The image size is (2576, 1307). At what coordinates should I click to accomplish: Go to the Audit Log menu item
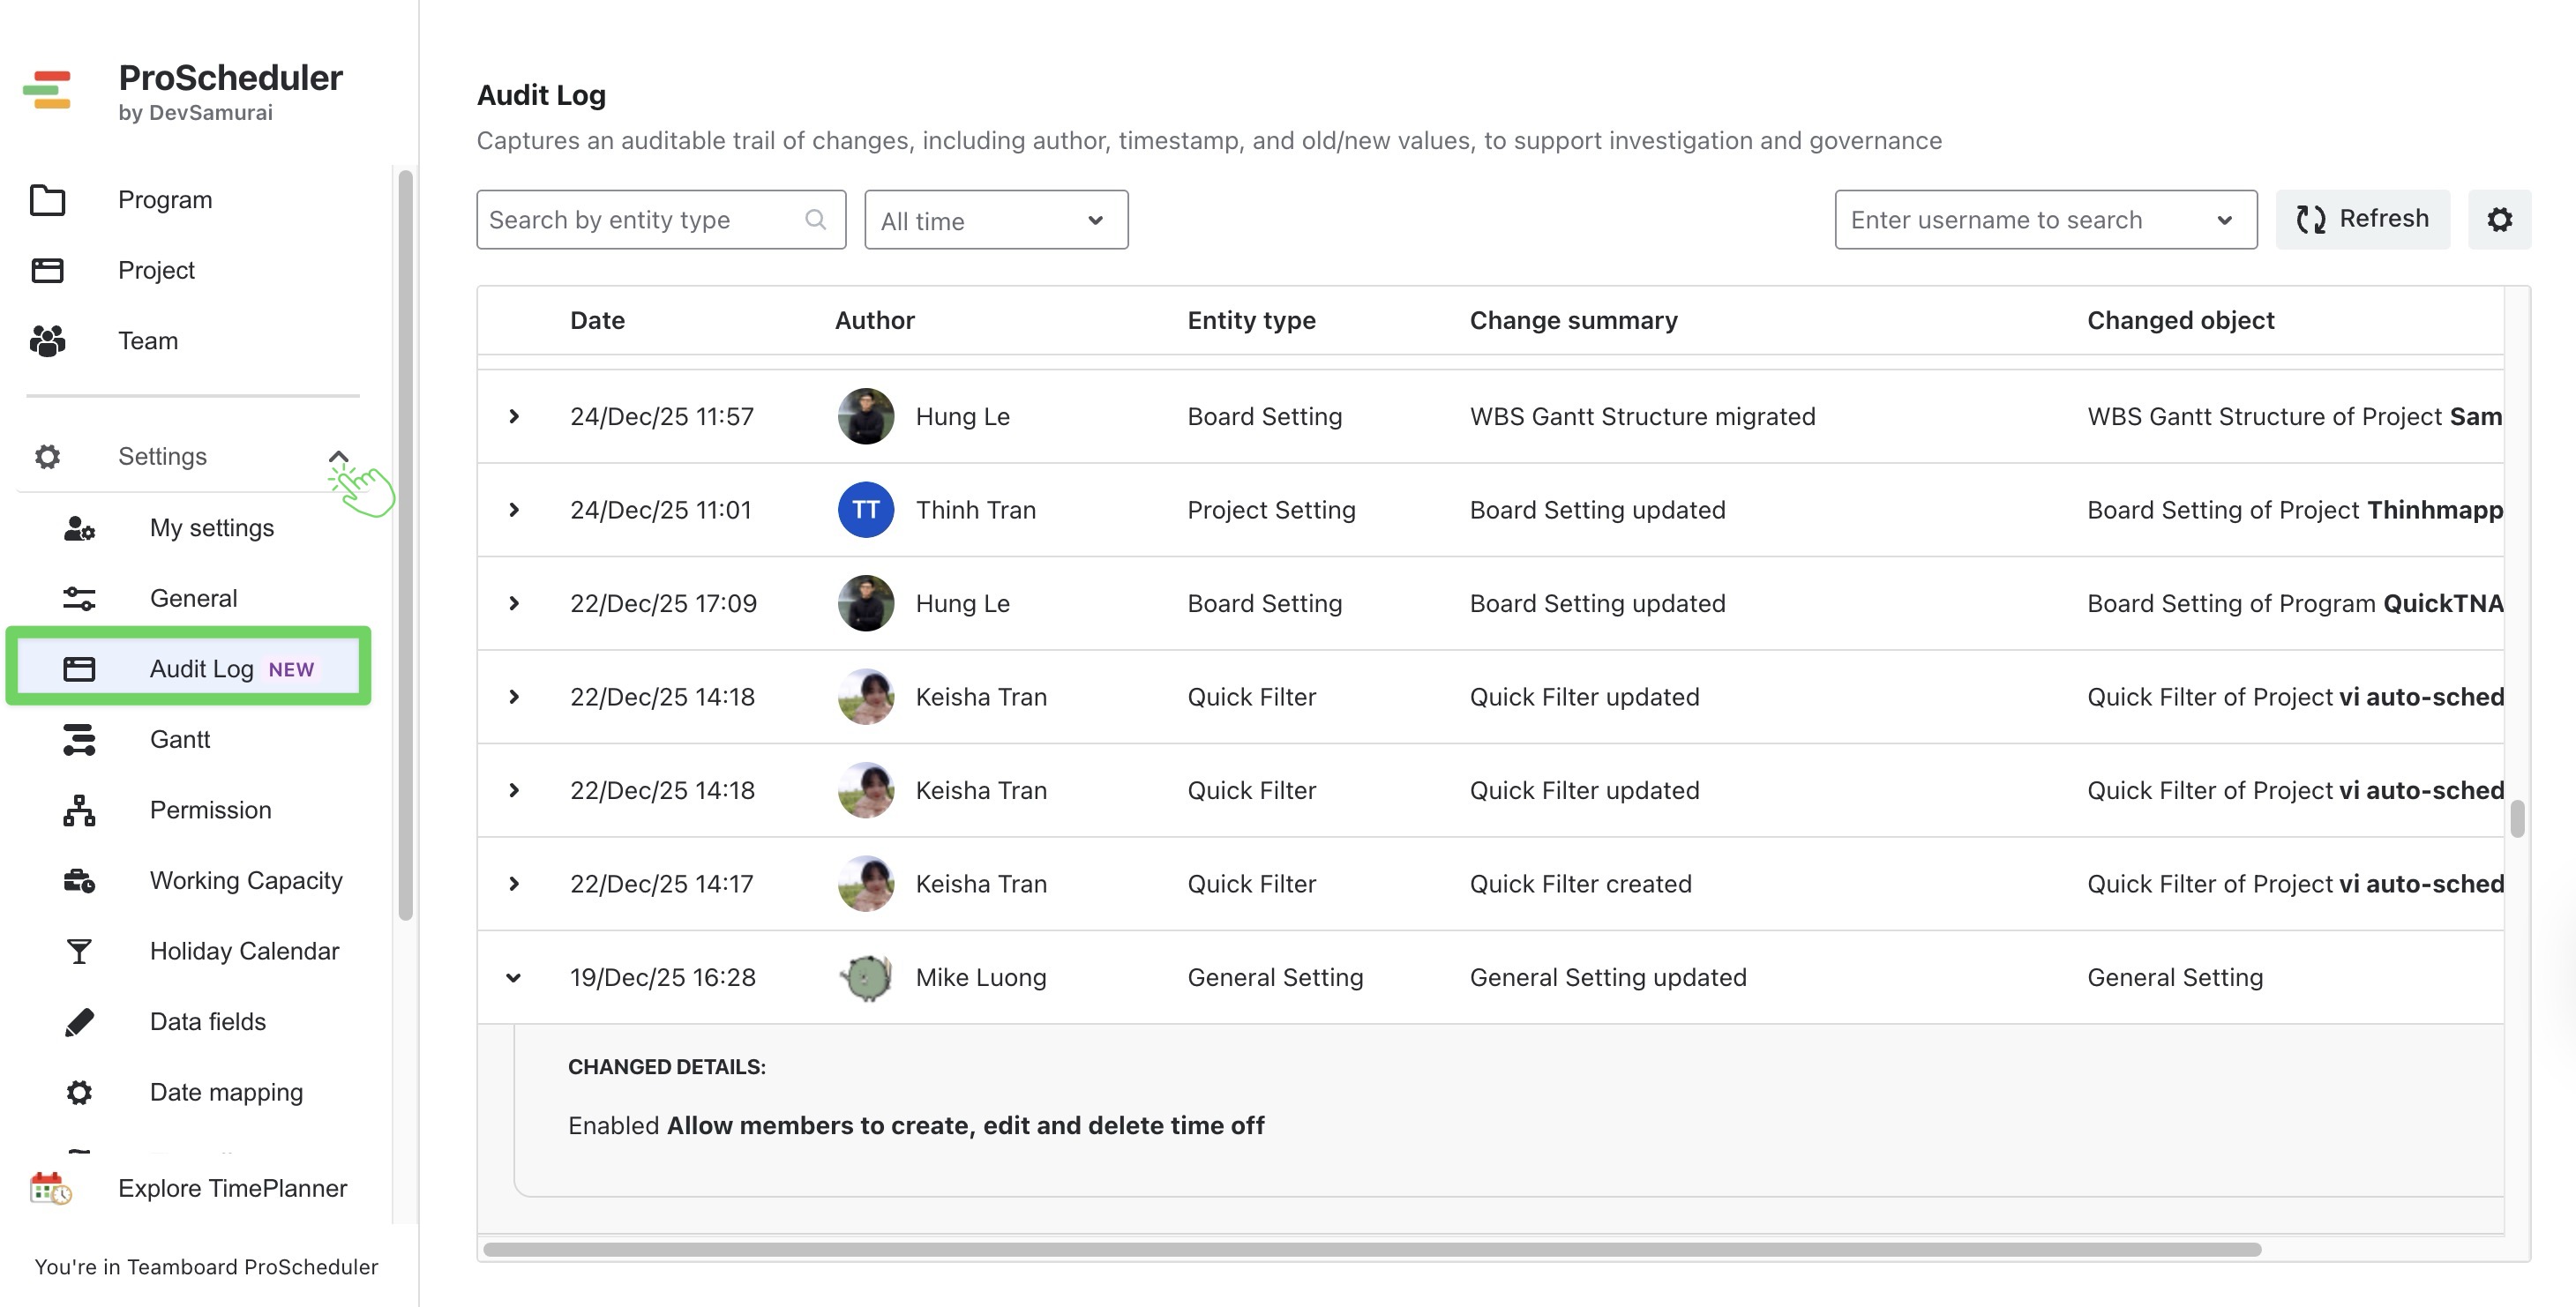pyautogui.click(x=200, y=668)
